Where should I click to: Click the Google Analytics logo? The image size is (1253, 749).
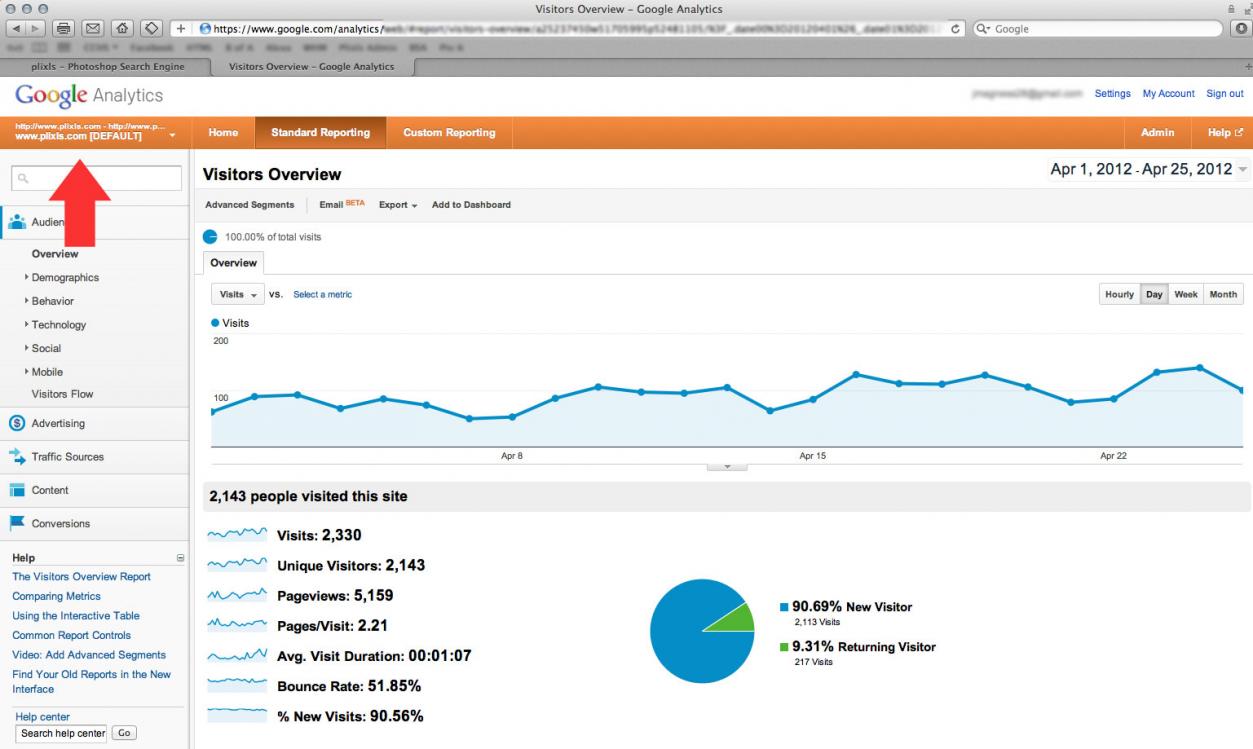click(89, 96)
